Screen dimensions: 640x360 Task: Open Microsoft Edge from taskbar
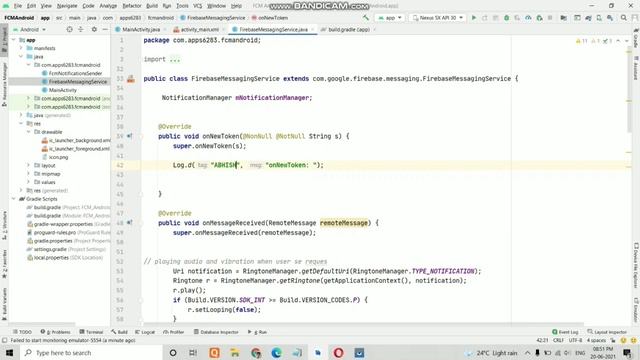click(x=276, y=353)
